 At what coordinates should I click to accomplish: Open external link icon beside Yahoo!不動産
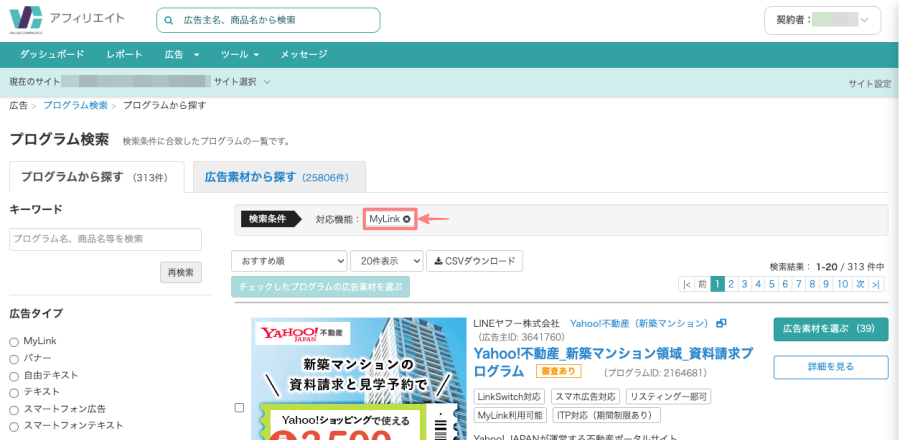coord(721,324)
